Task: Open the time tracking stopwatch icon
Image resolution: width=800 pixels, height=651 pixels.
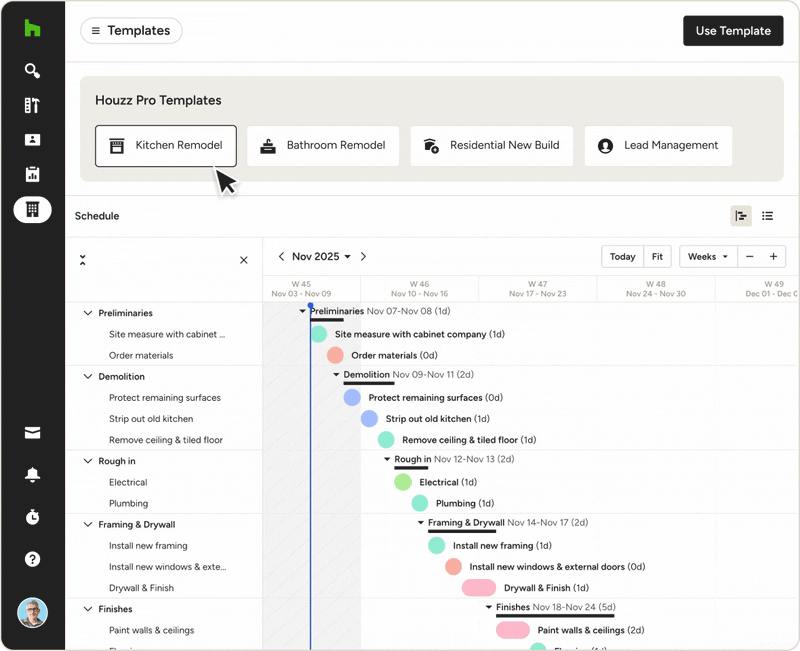Action: pos(32,517)
